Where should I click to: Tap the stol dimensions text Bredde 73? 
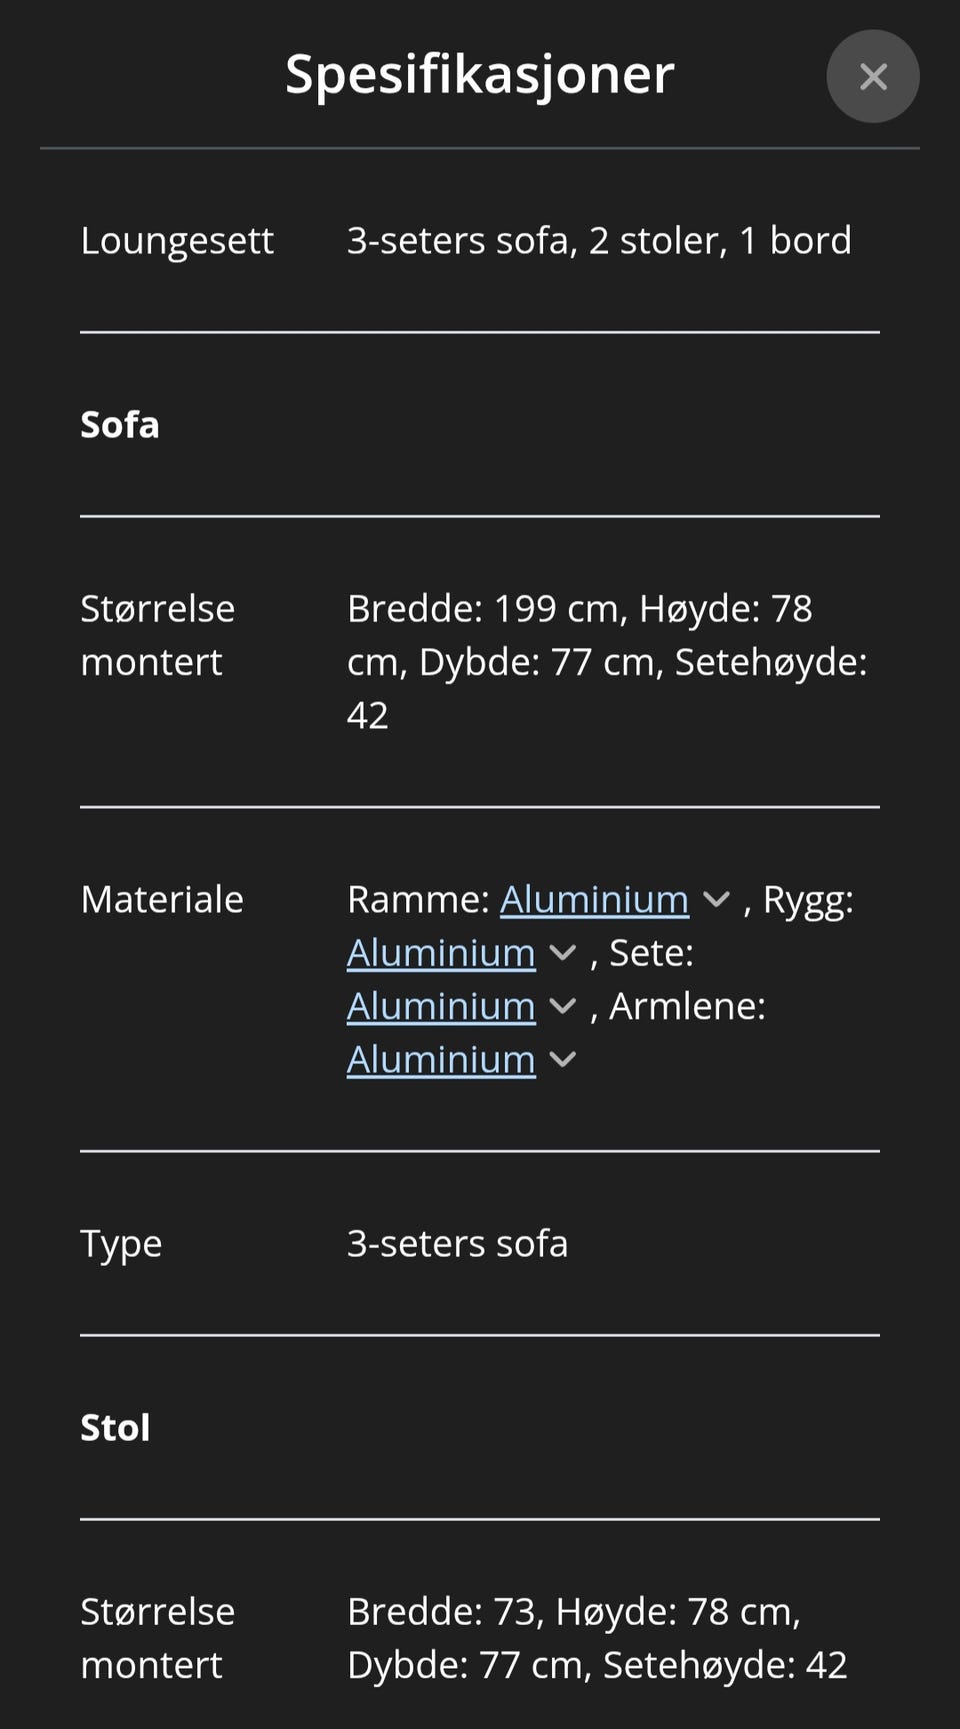597,1638
